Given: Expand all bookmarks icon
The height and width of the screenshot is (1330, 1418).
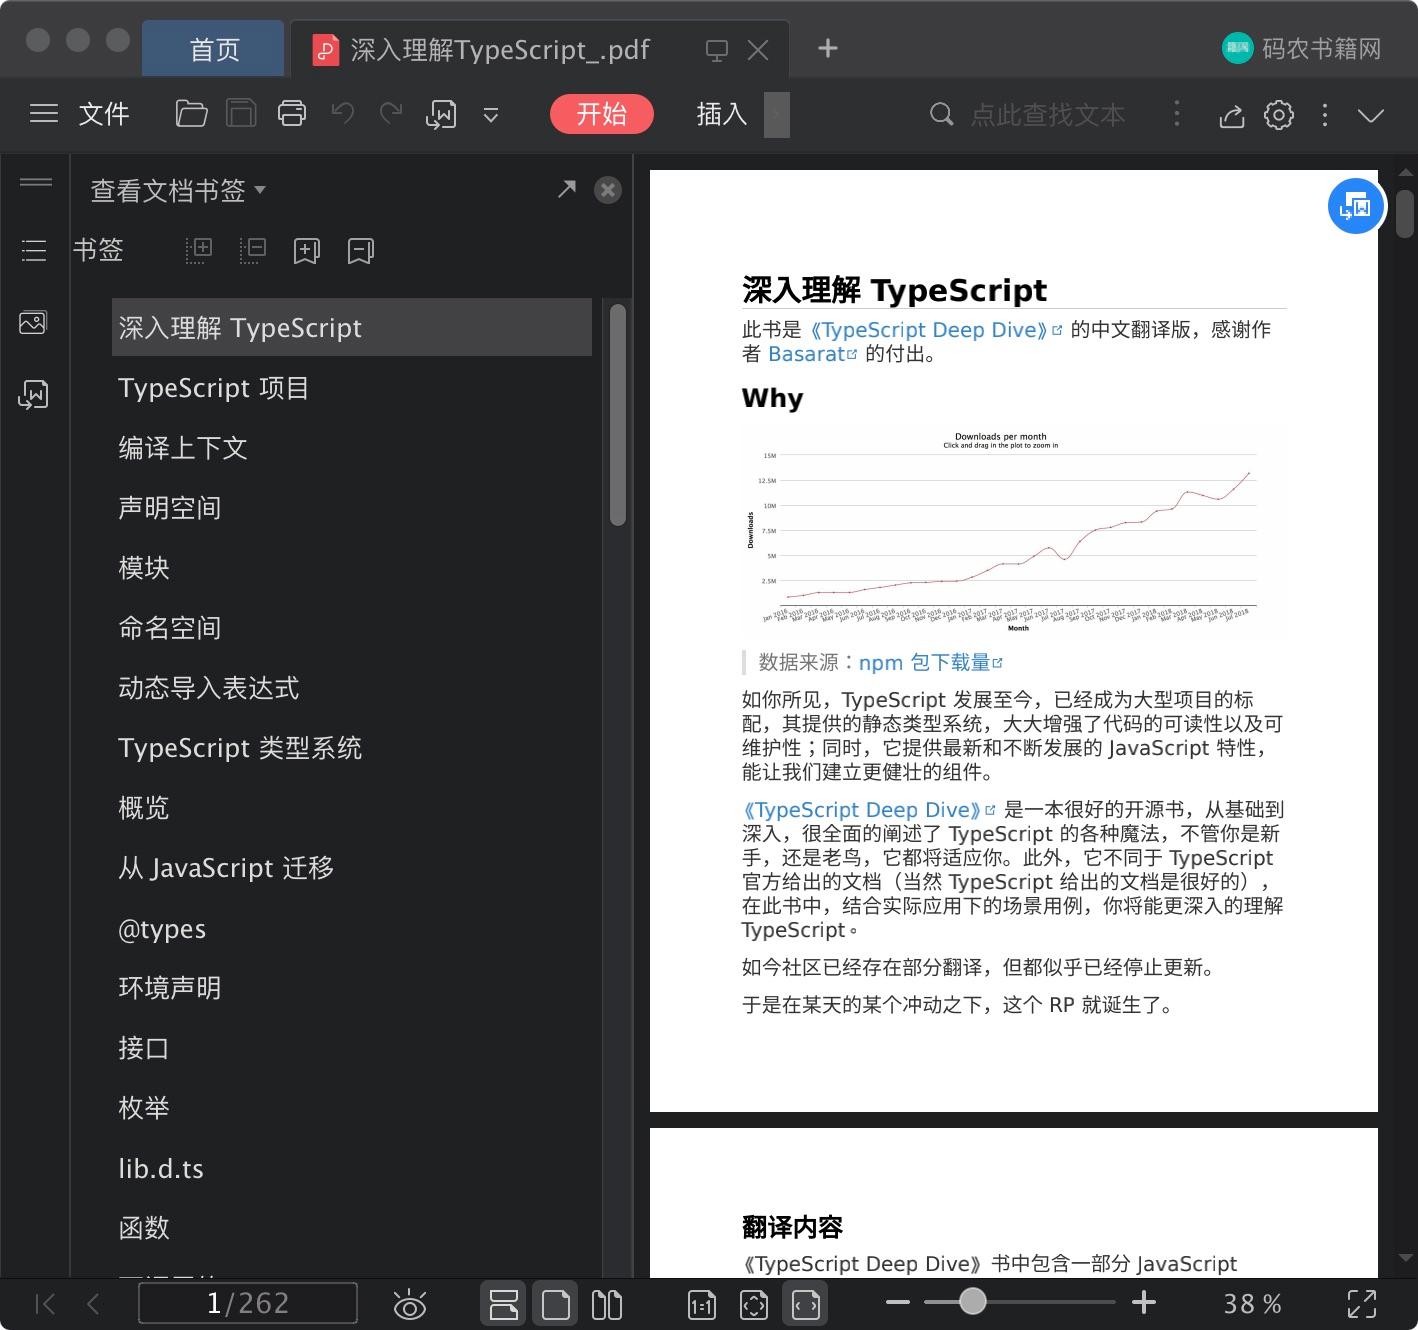Looking at the screenshot, I should [x=200, y=250].
